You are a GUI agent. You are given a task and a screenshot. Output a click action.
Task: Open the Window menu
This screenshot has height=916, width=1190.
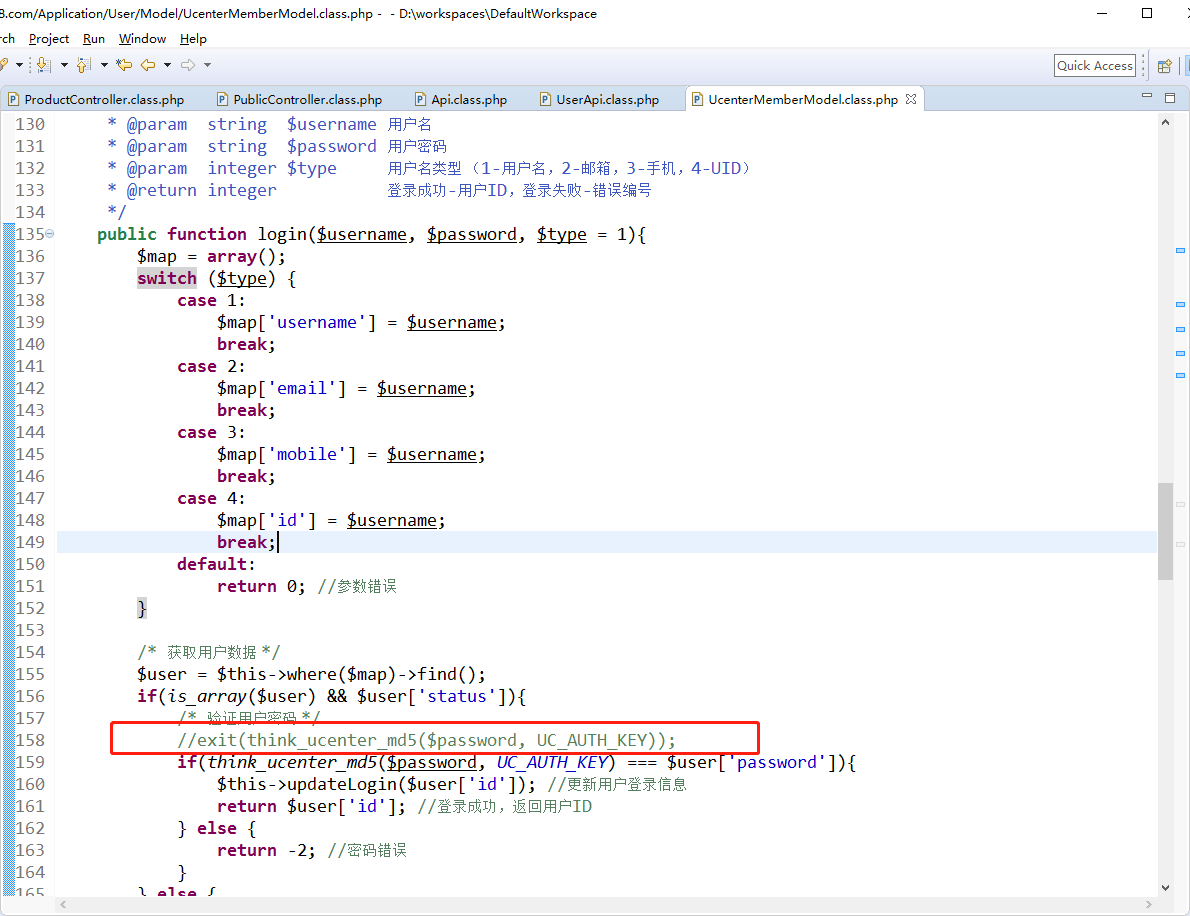coord(142,38)
